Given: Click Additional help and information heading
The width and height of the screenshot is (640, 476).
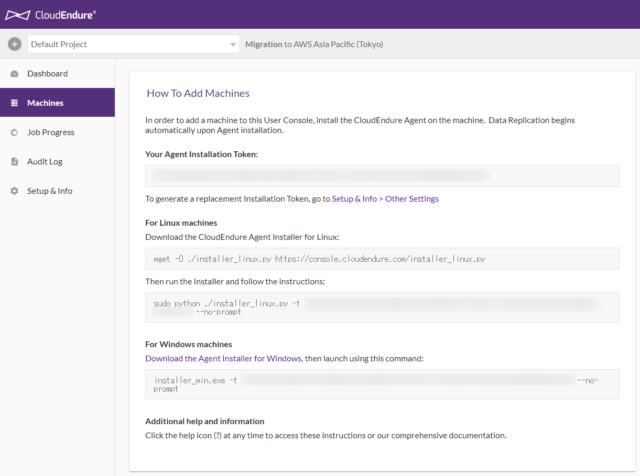Looking at the screenshot, I should (x=205, y=421).
